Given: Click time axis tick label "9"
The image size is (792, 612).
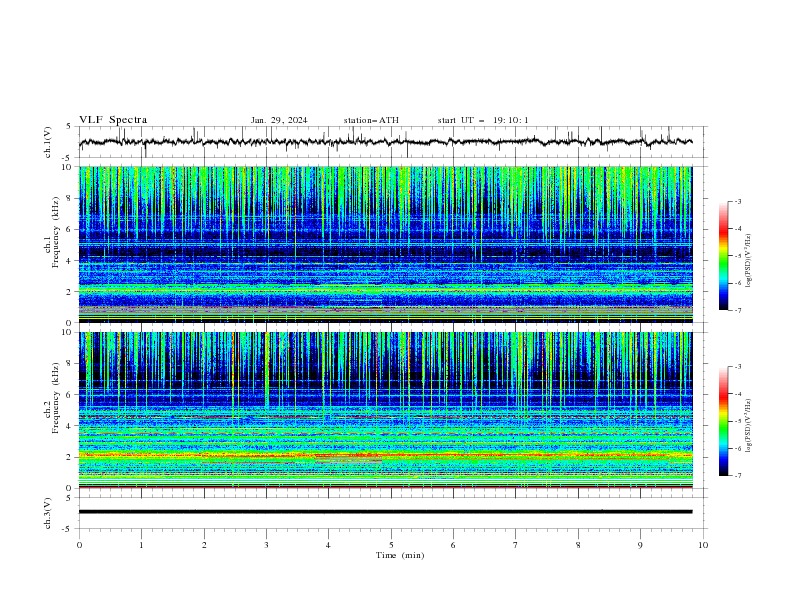Looking at the screenshot, I should point(640,545).
